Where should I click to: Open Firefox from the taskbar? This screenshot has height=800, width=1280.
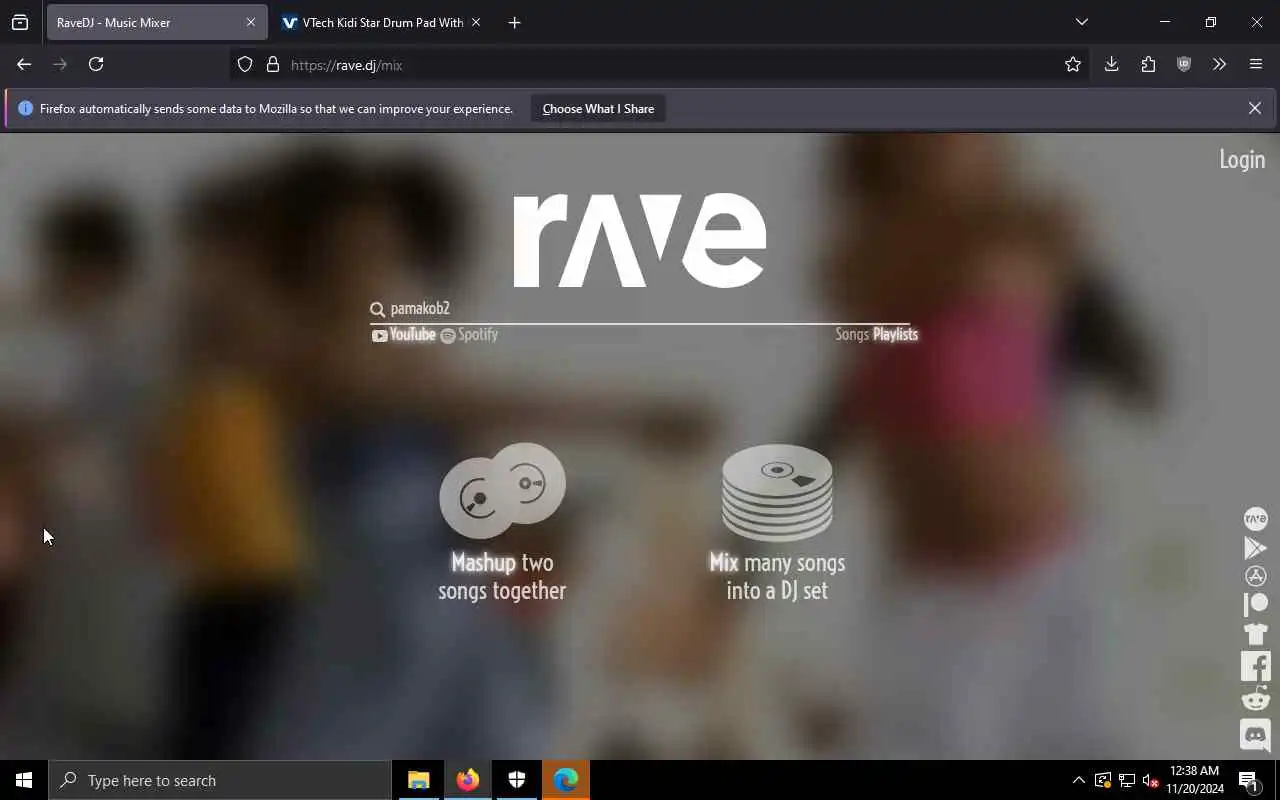[x=468, y=780]
